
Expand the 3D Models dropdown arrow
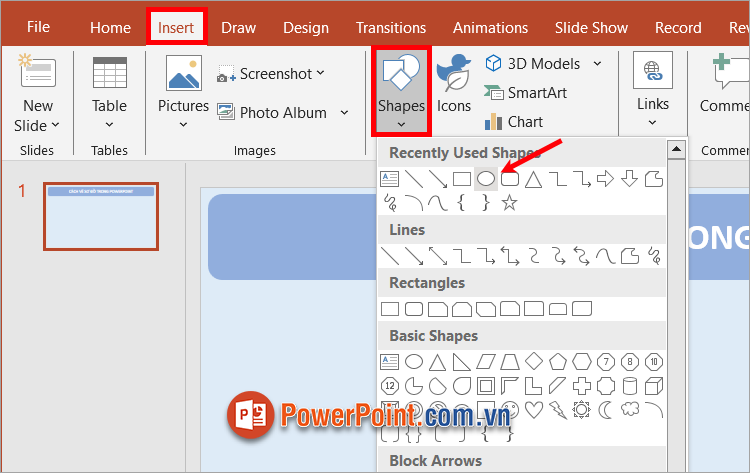[597, 64]
